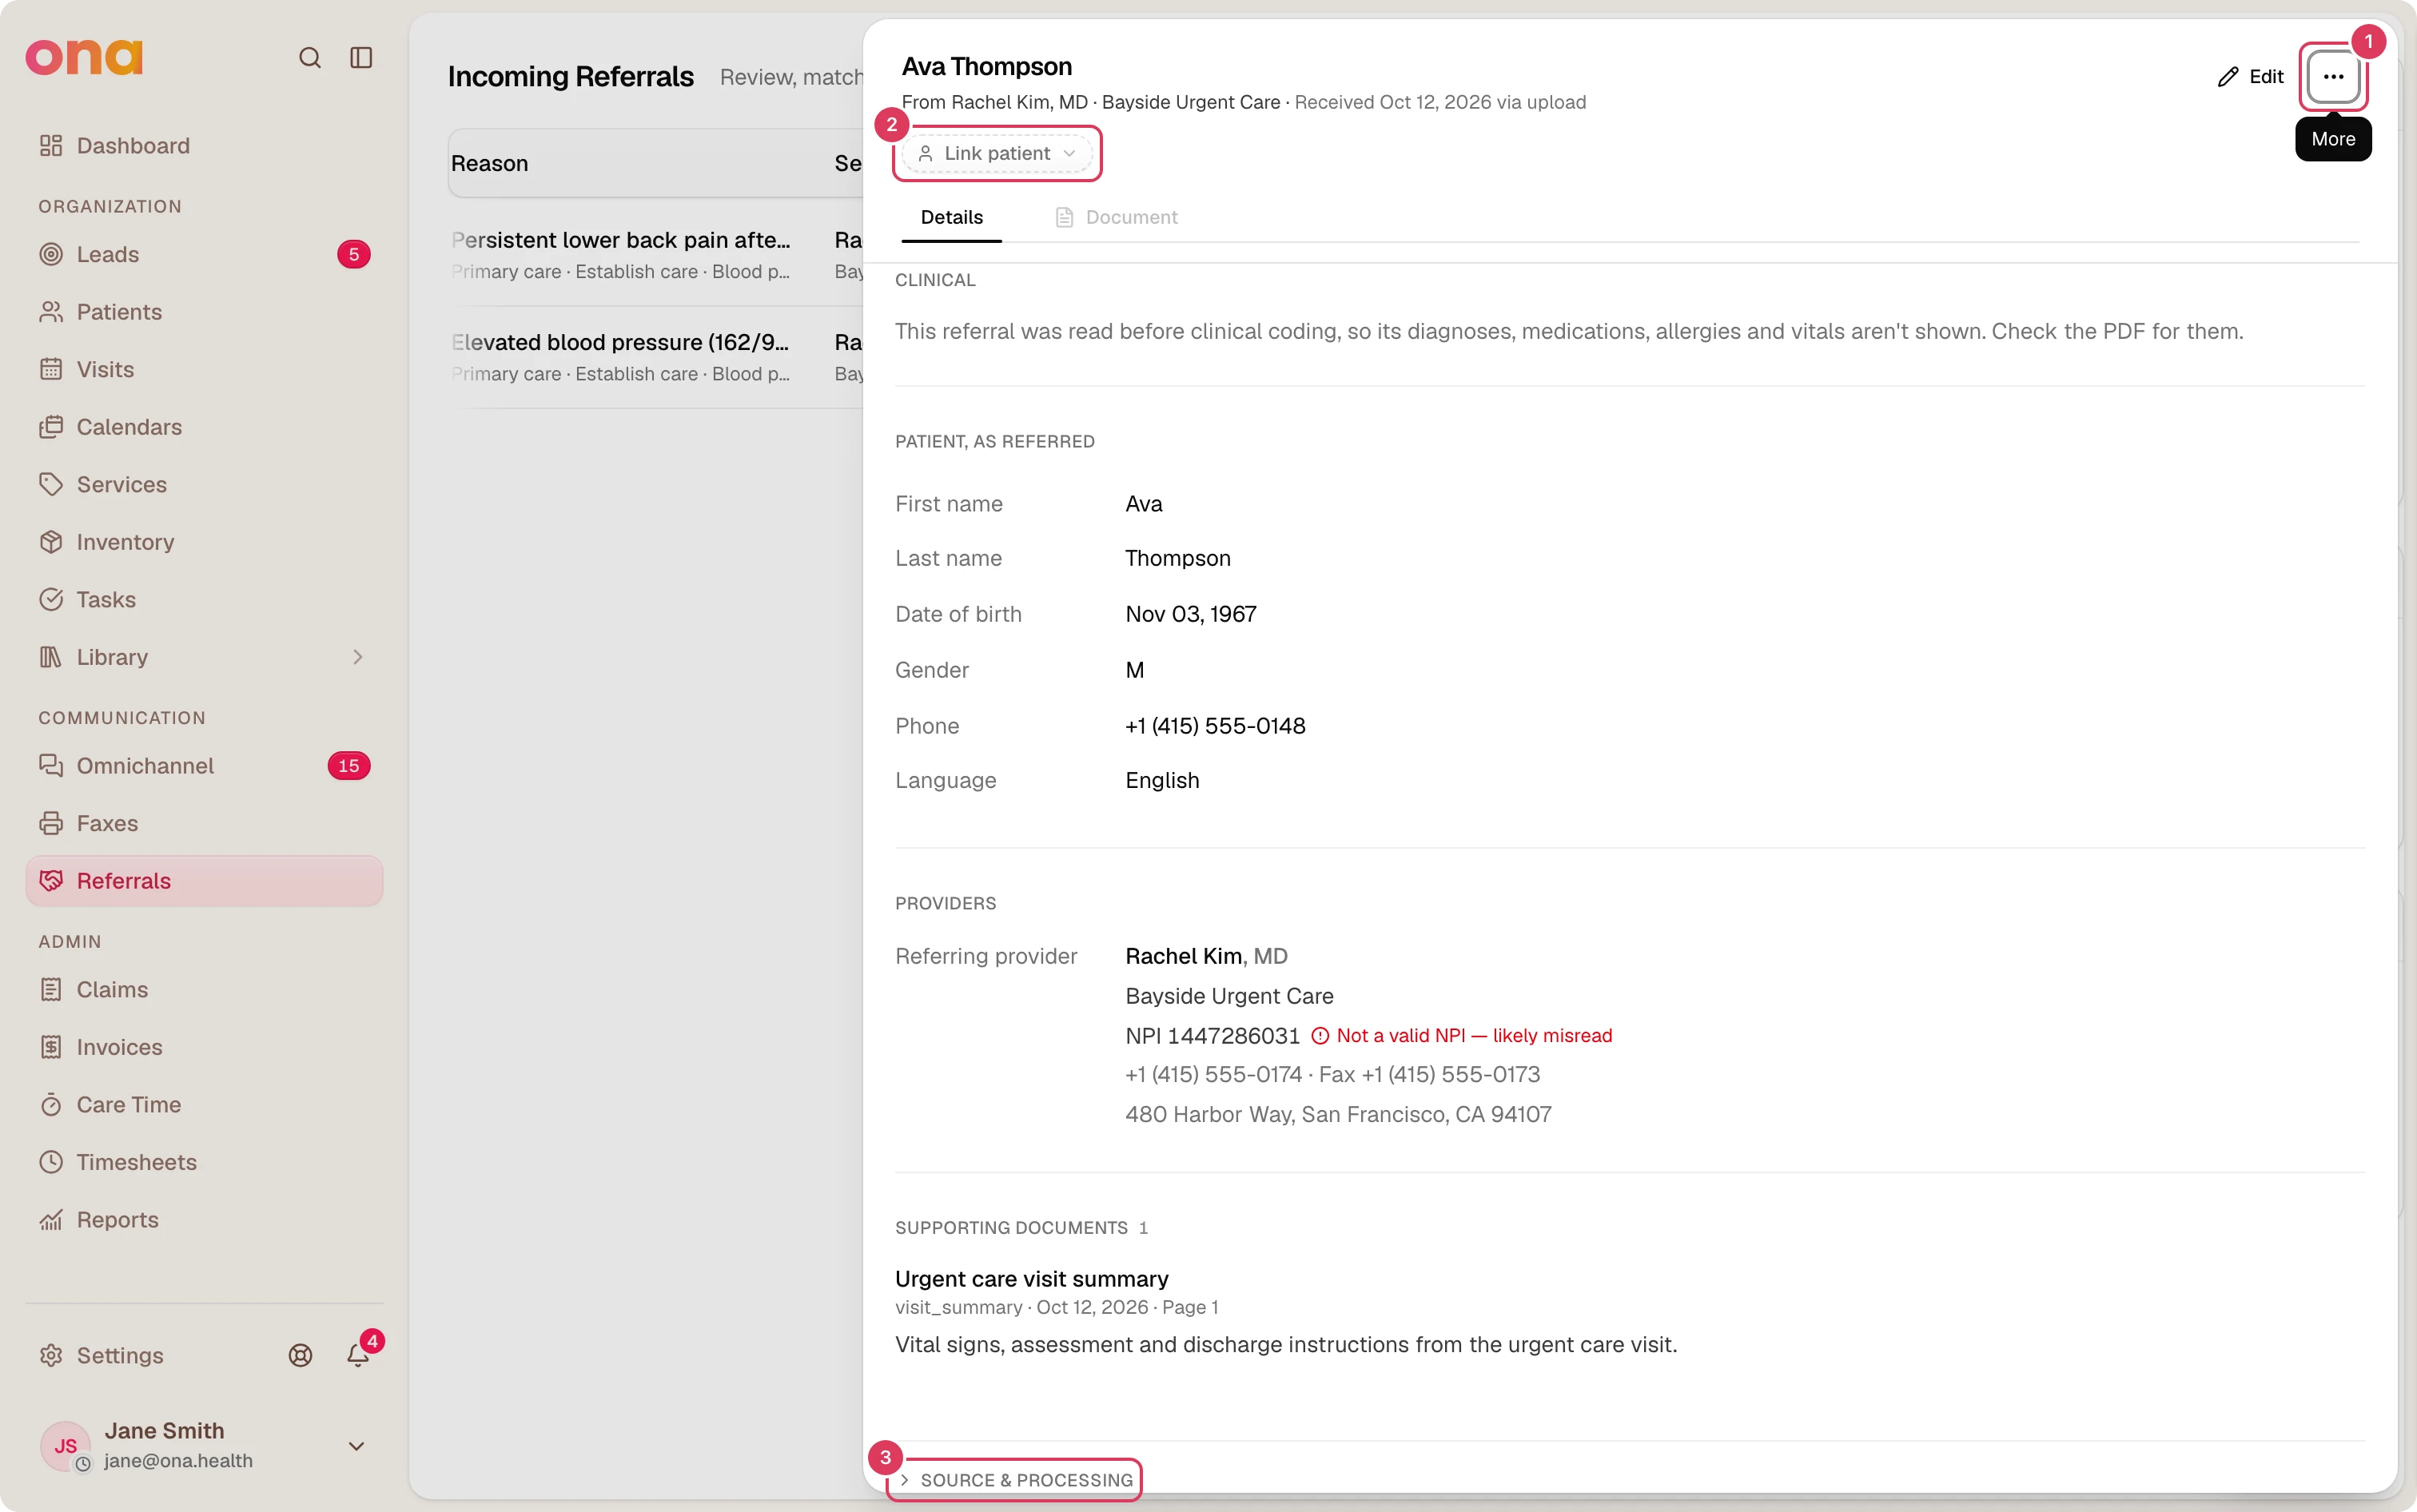Select the Details tab
The image size is (2417, 1512).
pyautogui.click(x=952, y=217)
